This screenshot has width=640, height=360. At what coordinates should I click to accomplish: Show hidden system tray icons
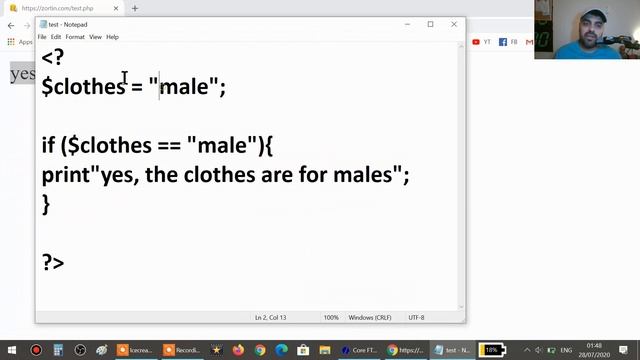[527, 350]
